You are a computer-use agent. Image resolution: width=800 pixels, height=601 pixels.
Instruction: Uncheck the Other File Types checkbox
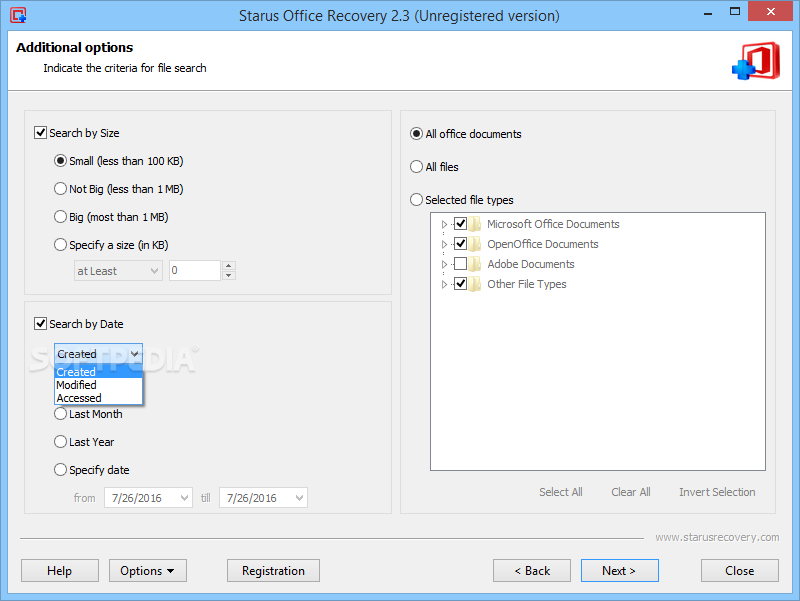tap(460, 284)
